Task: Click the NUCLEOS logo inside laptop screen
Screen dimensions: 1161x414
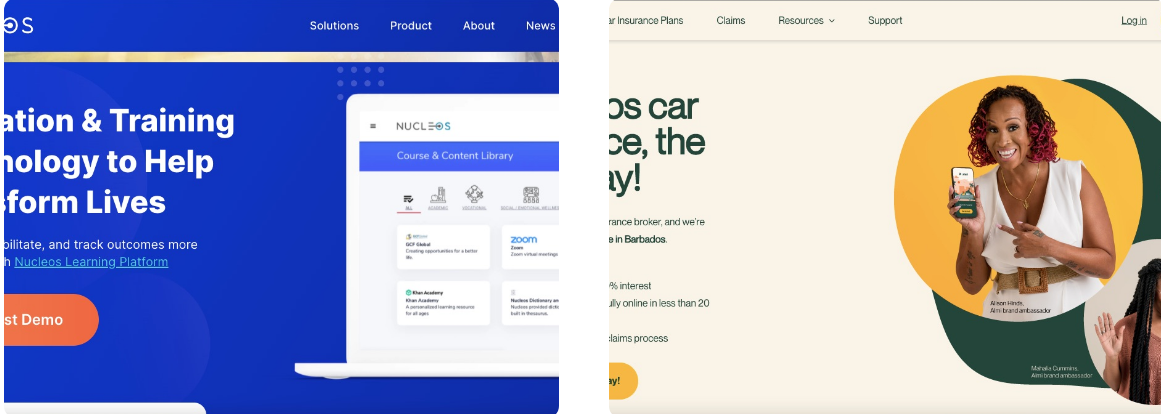Action: pyautogui.click(x=423, y=126)
